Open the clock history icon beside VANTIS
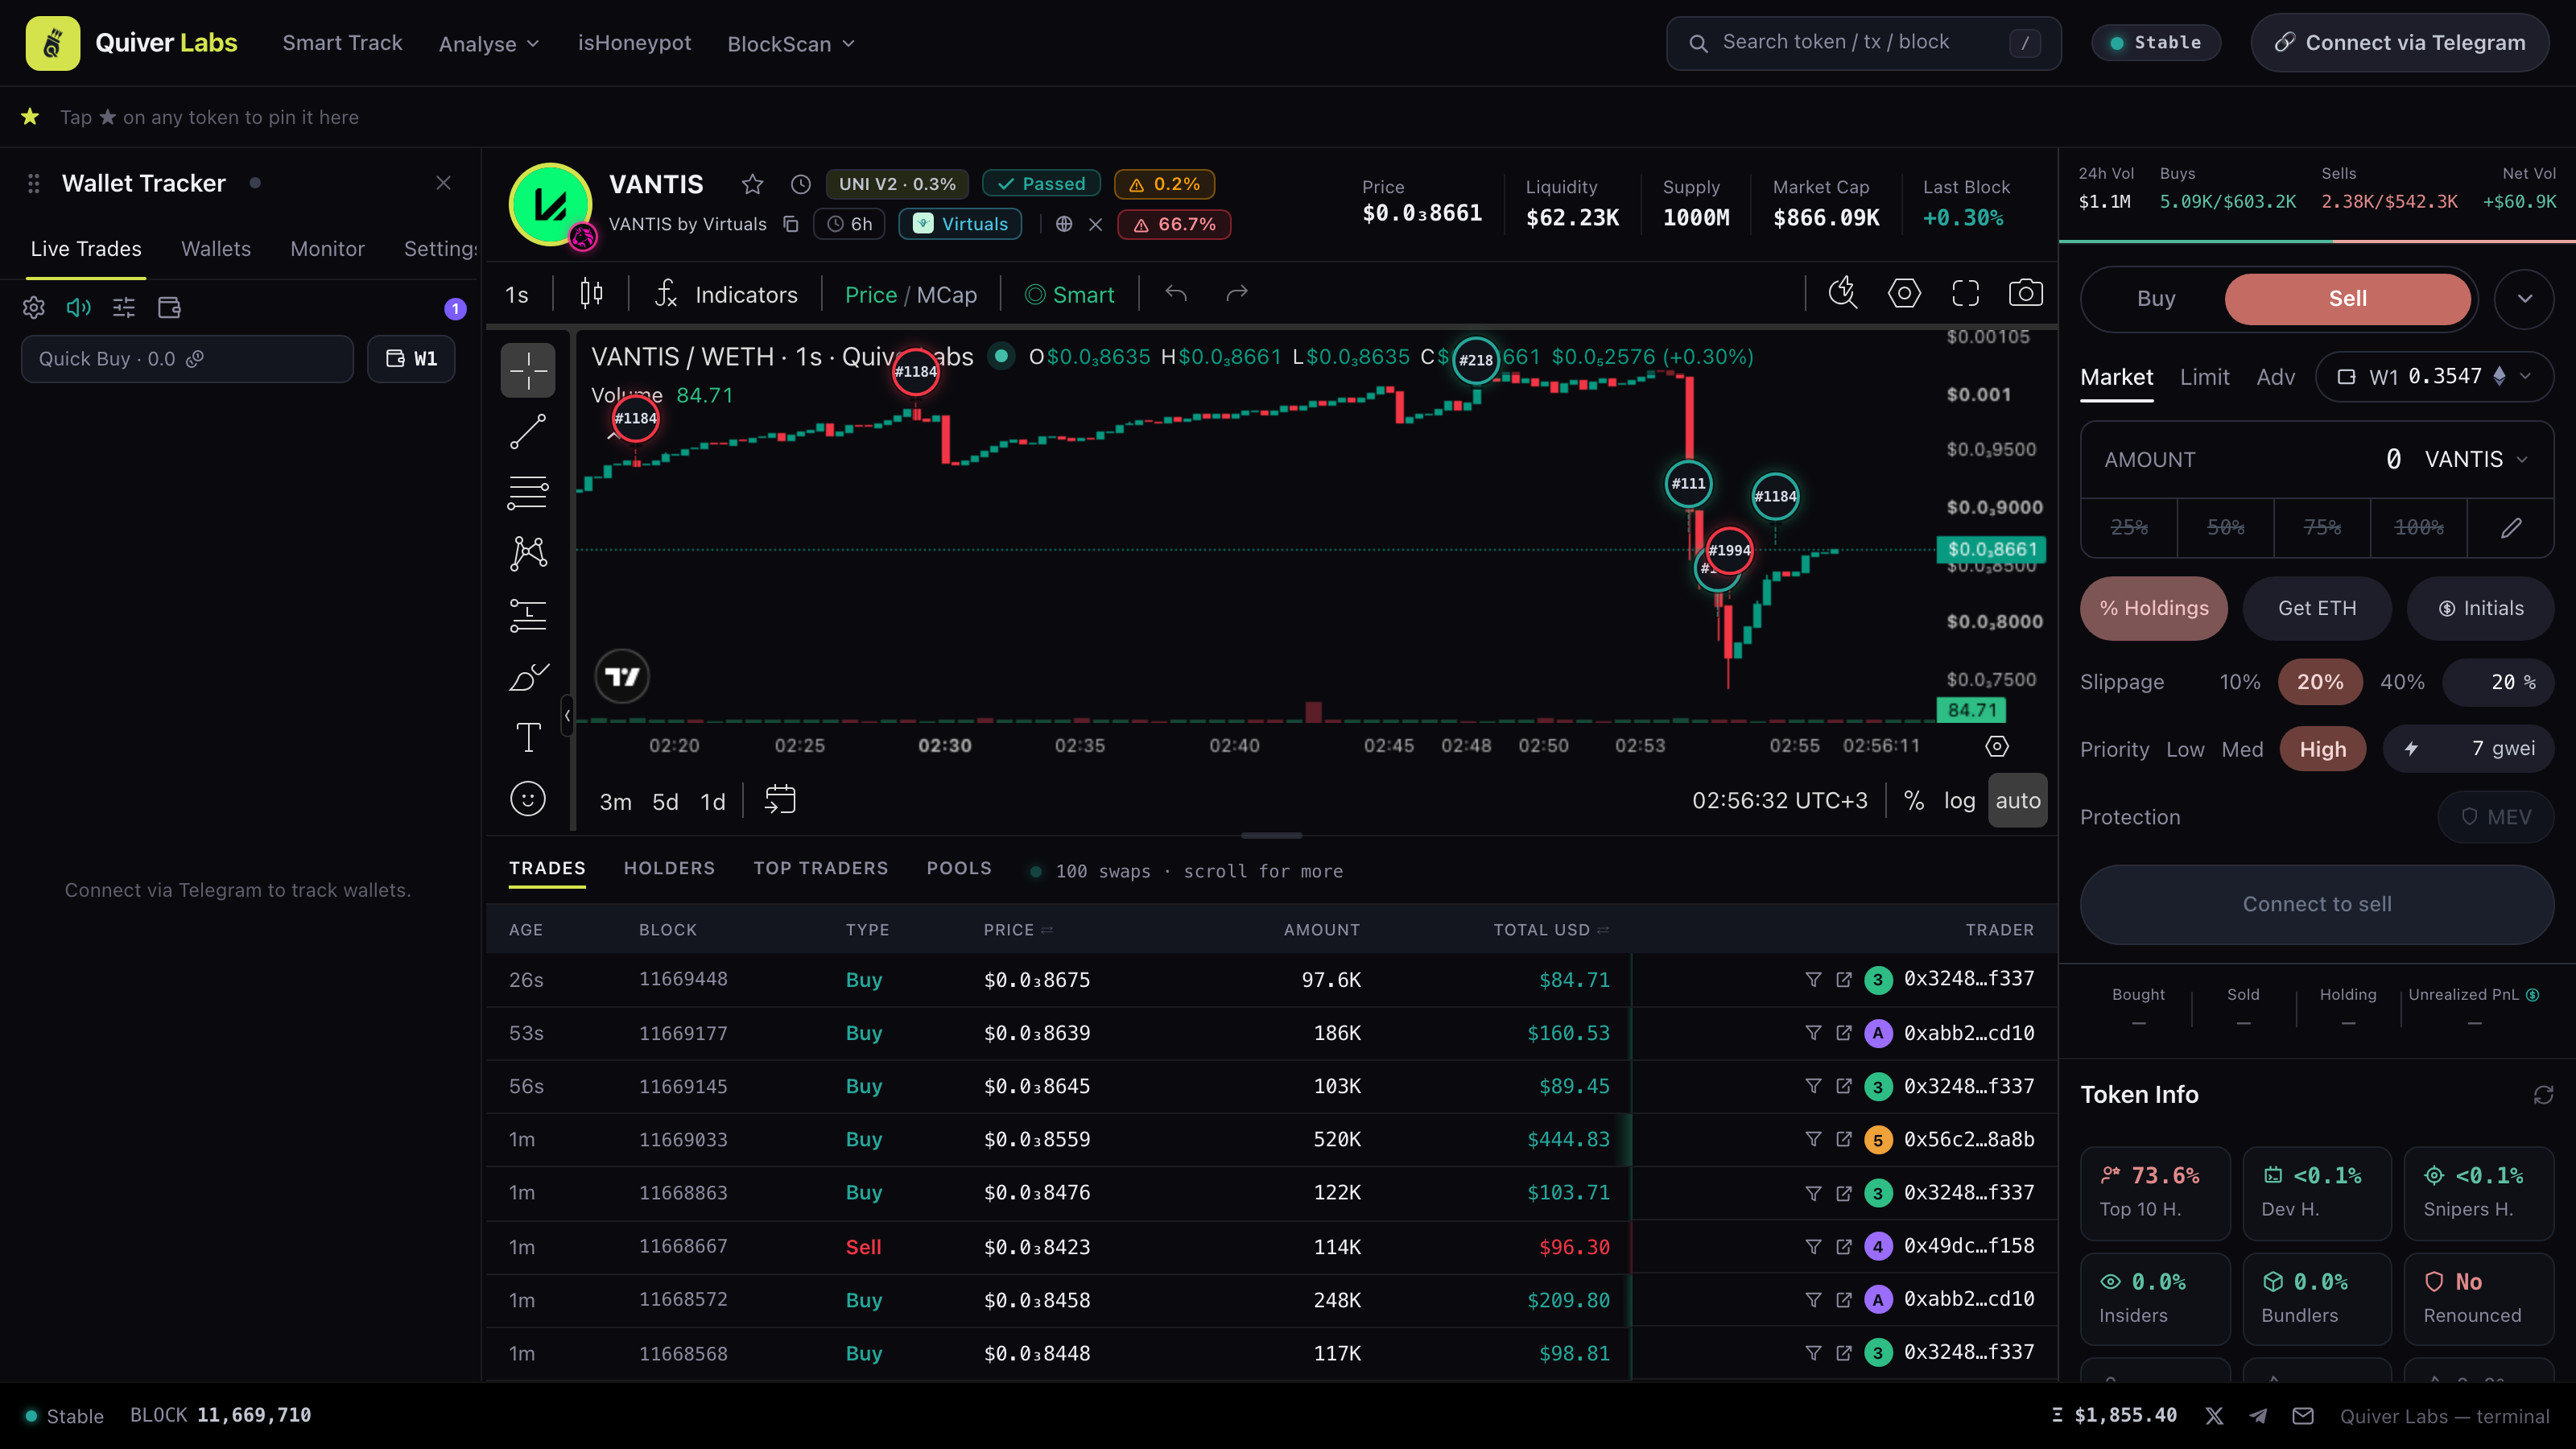The width and height of the screenshot is (2576, 1449). [800, 184]
